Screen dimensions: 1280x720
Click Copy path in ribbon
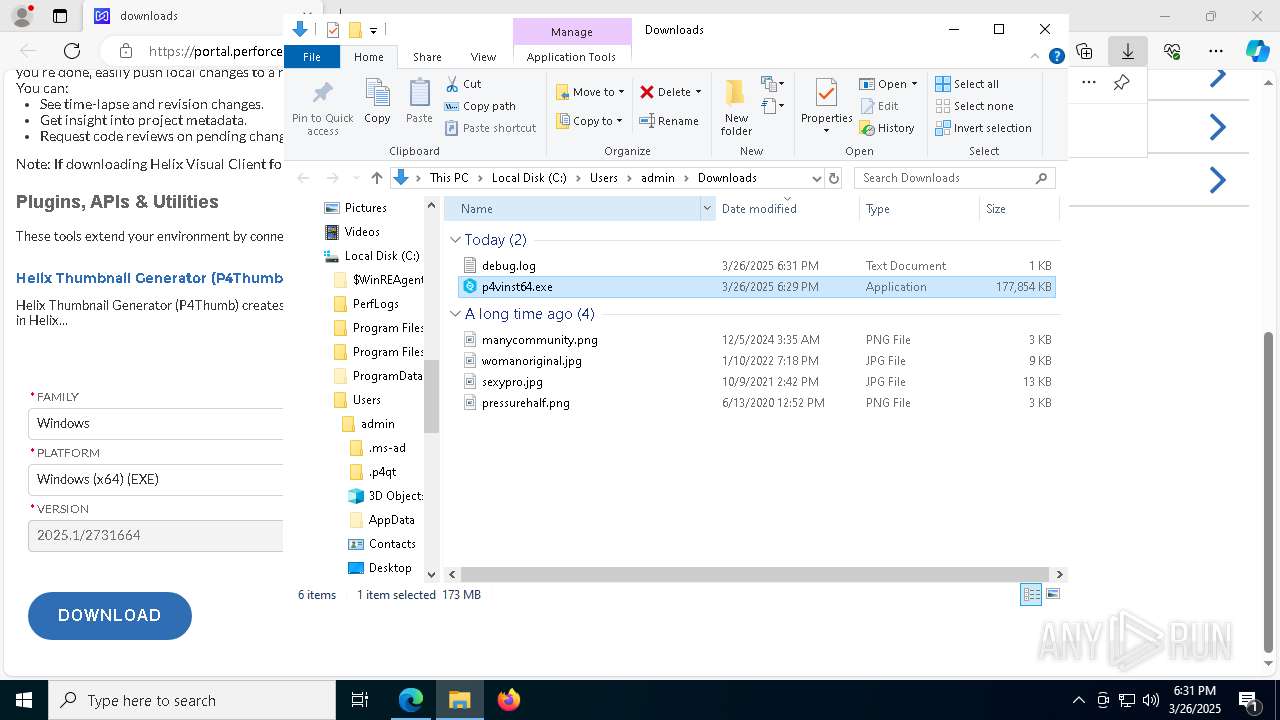[x=480, y=106]
